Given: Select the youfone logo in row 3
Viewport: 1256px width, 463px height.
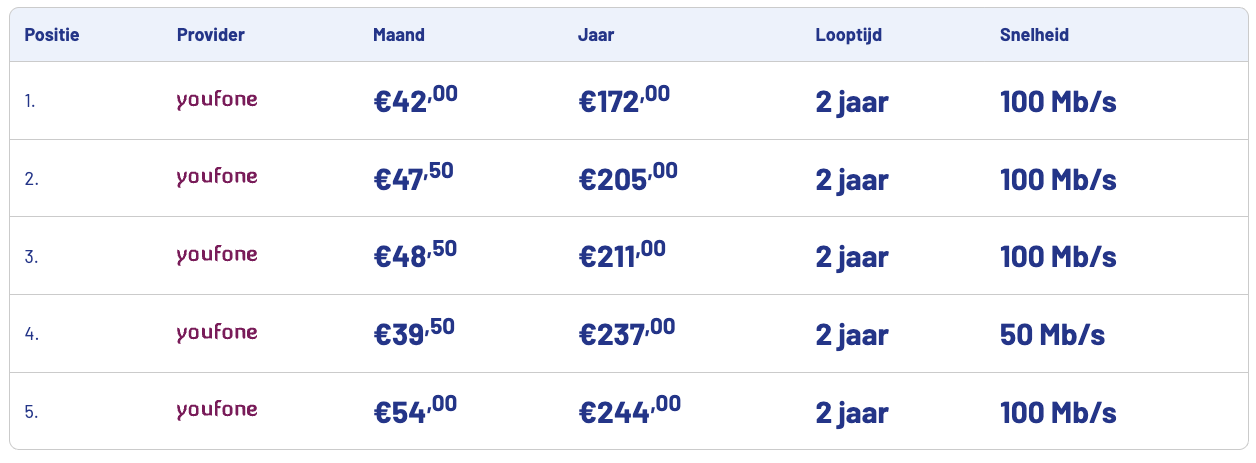Looking at the screenshot, I should (x=217, y=255).
